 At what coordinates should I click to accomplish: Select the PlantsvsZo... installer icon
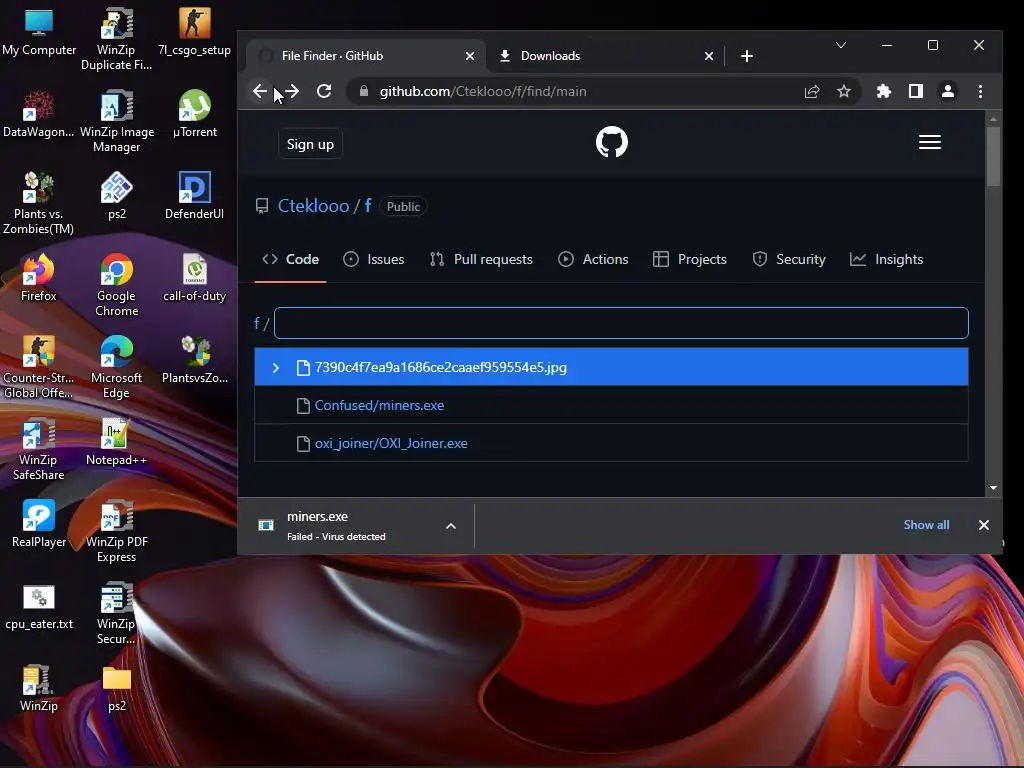coord(195,360)
